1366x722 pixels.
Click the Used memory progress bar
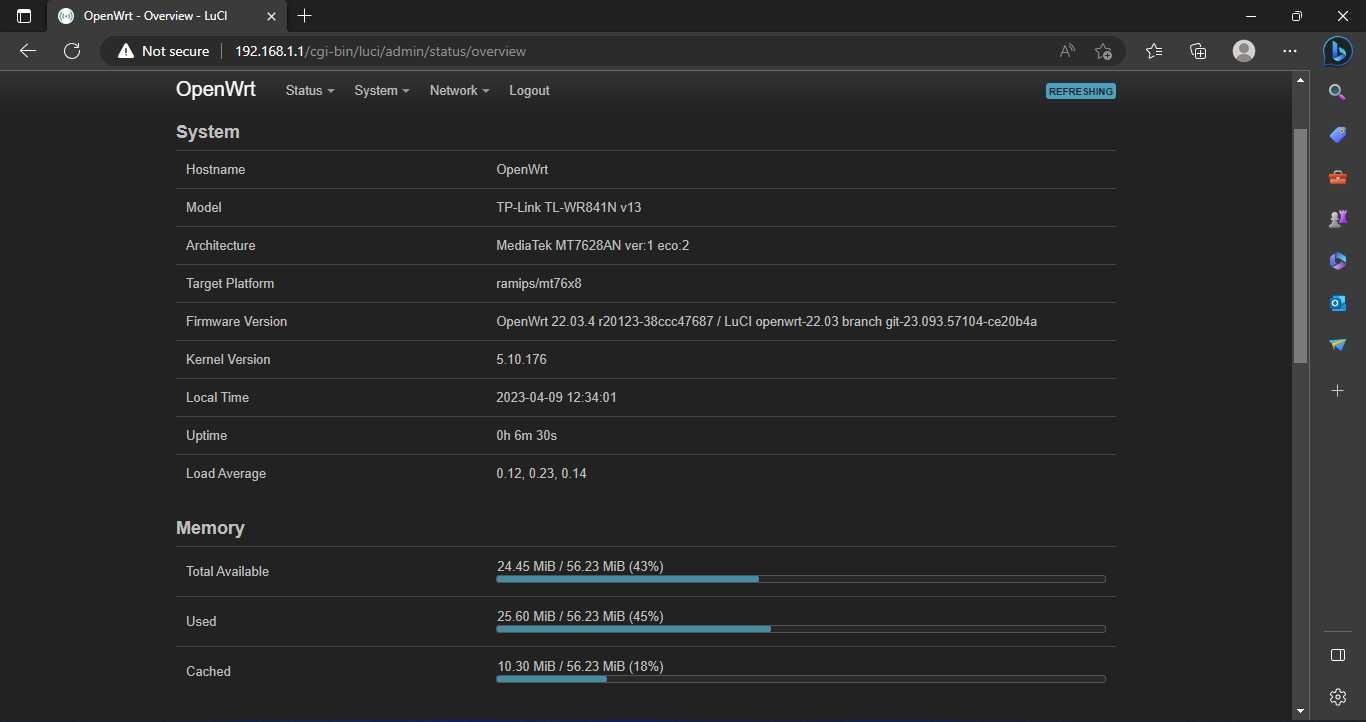tap(801, 629)
